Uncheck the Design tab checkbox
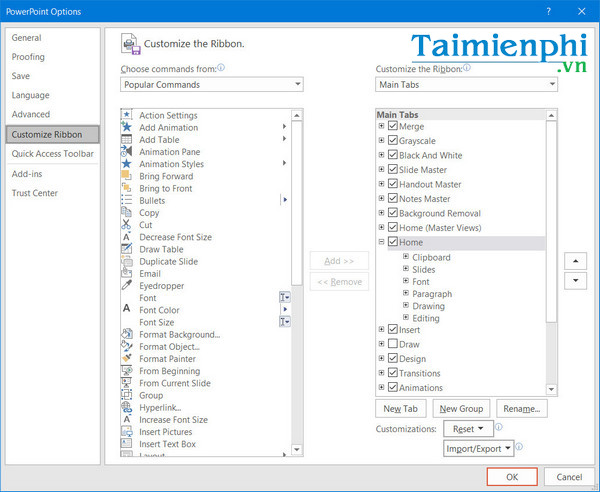The width and height of the screenshot is (600, 492). pyautogui.click(x=393, y=358)
